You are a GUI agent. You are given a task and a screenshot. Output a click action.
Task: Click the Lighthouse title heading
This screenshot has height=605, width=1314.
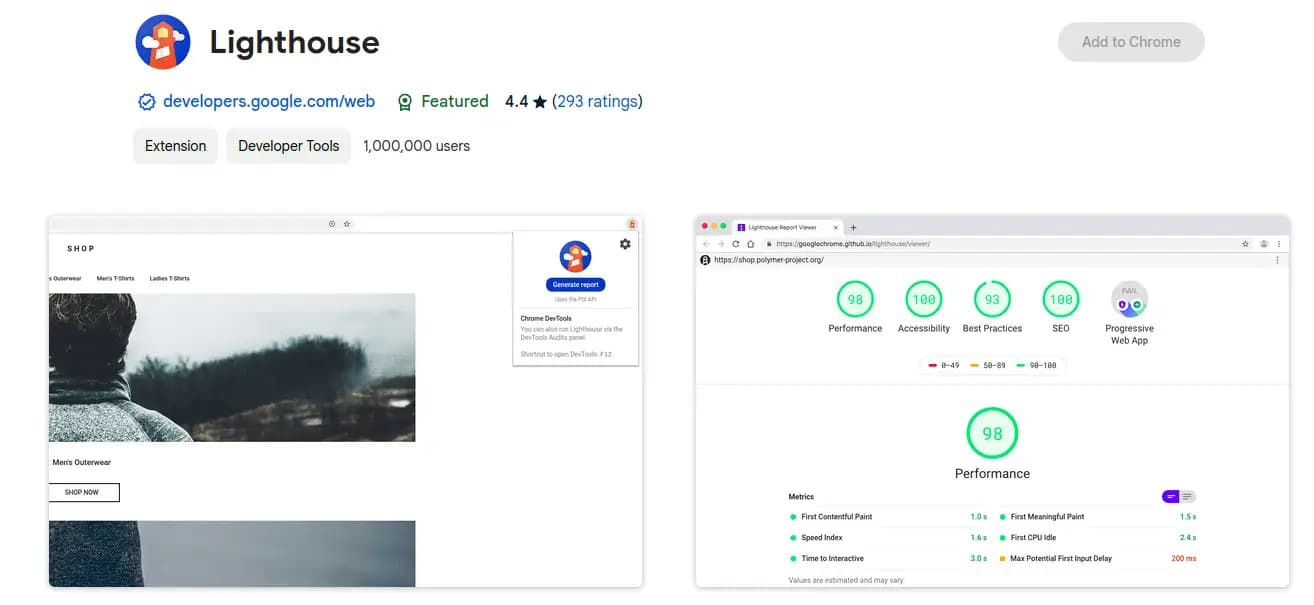pos(295,43)
